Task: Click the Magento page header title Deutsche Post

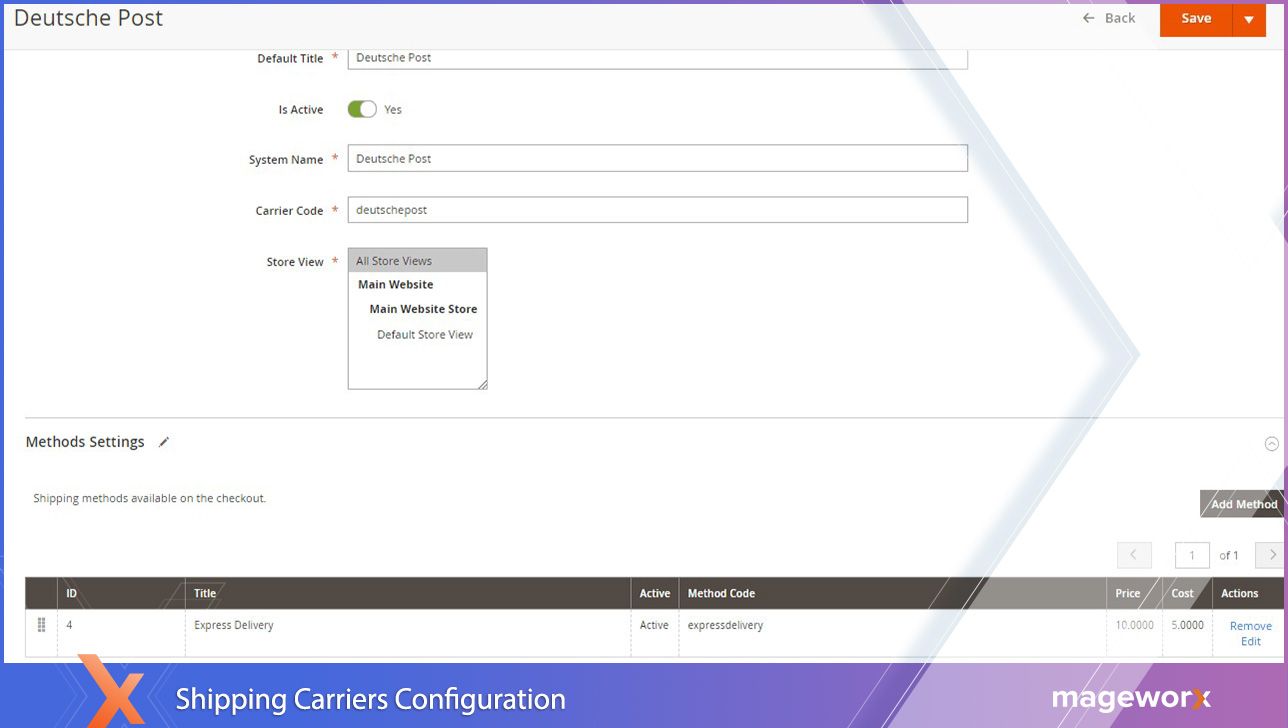Action: tap(88, 17)
